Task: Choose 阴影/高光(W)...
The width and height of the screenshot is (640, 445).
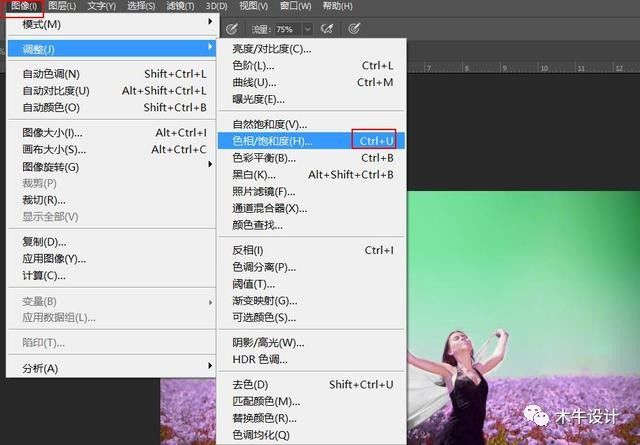Action: pyautogui.click(x=311, y=343)
